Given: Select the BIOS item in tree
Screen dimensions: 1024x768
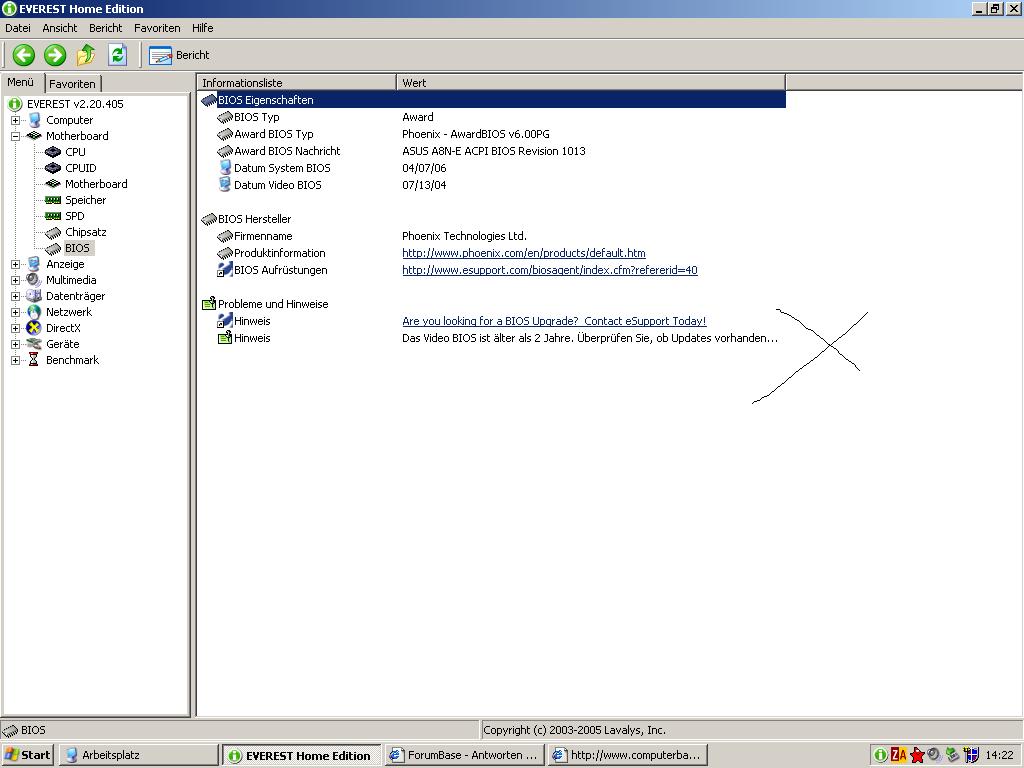Looking at the screenshot, I should pos(77,248).
